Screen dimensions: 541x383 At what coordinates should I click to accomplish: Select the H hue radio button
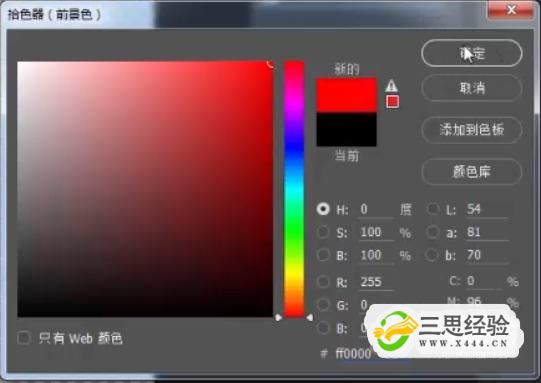click(x=323, y=209)
